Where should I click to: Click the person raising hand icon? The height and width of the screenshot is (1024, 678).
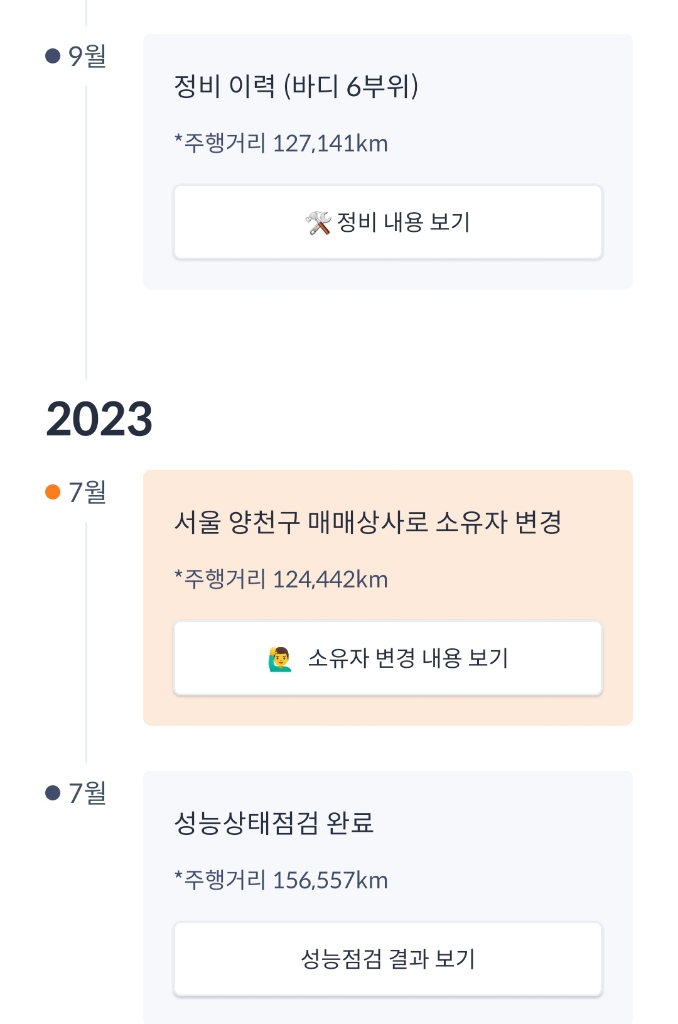coord(280,658)
